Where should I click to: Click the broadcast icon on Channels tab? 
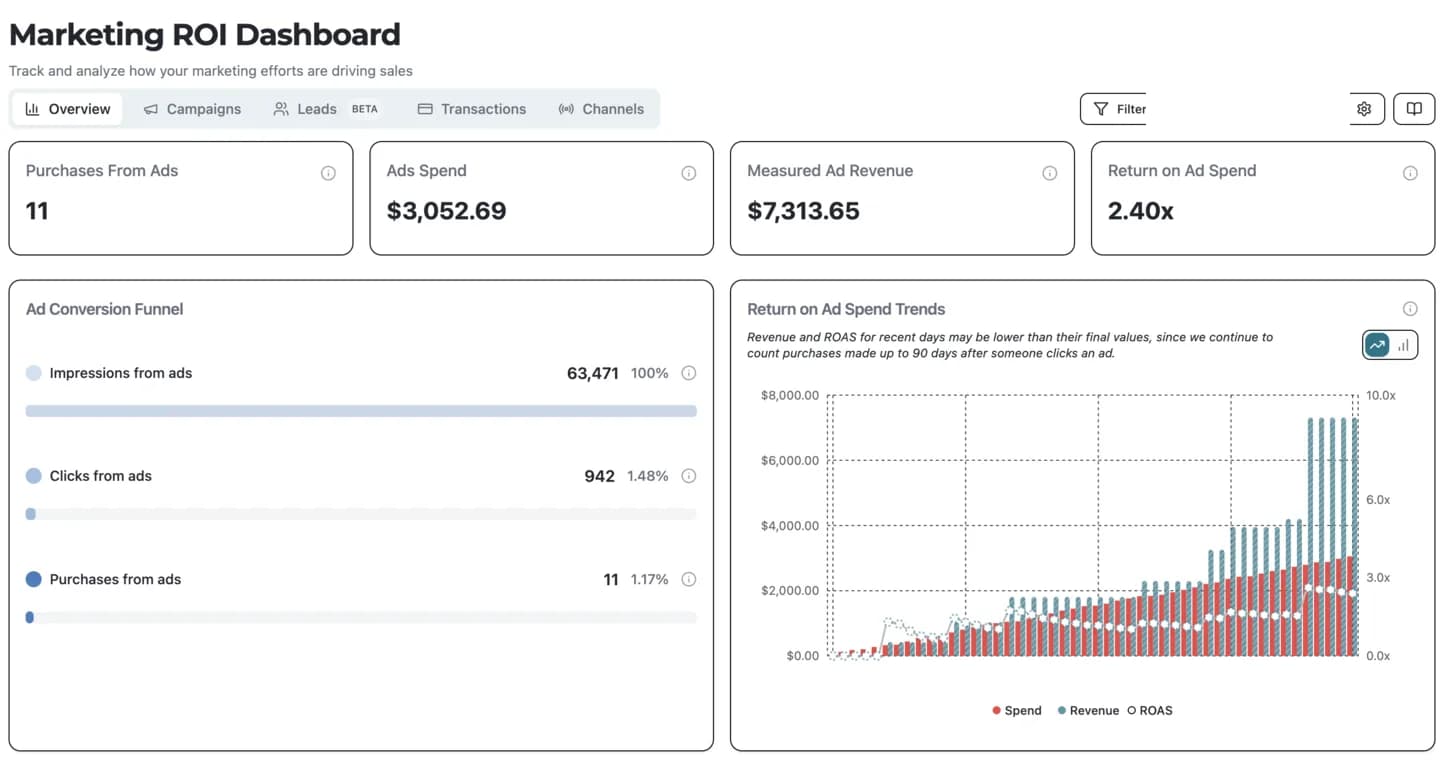coord(566,109)
